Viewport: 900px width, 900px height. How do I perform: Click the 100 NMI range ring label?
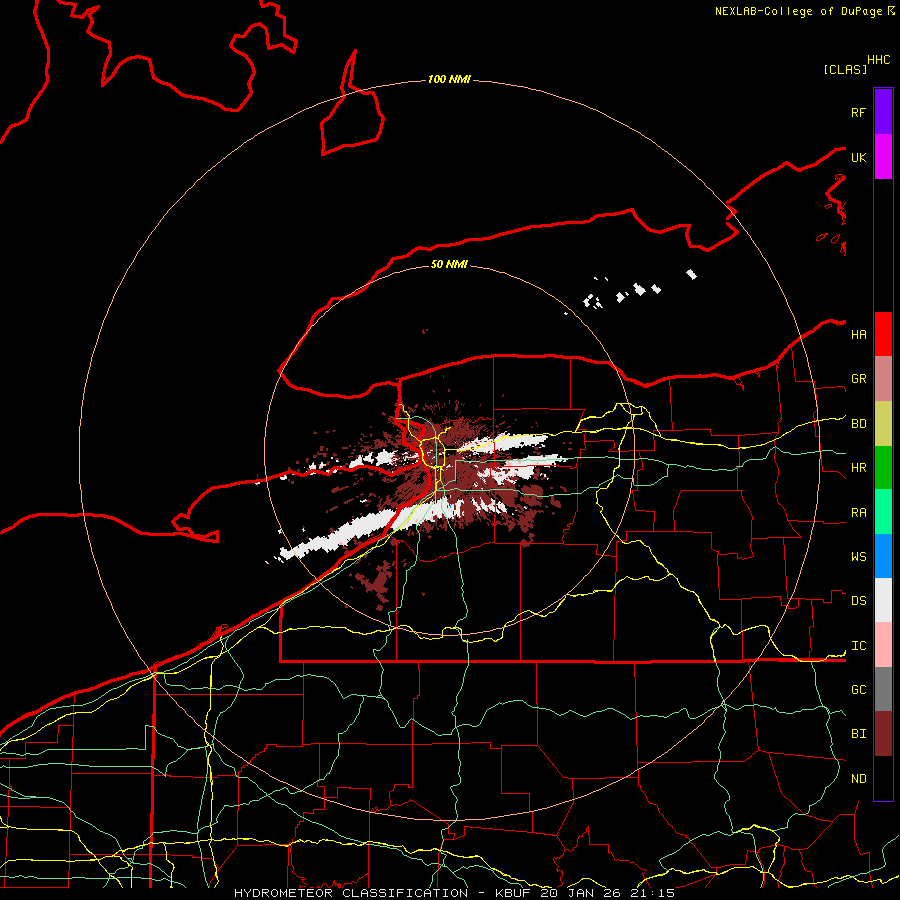449,79
